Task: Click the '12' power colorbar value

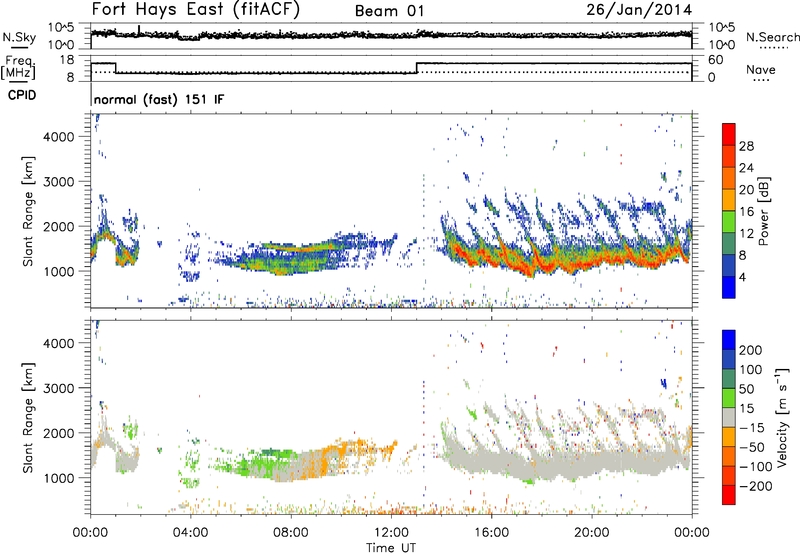Action: click(x=746, y=234)
